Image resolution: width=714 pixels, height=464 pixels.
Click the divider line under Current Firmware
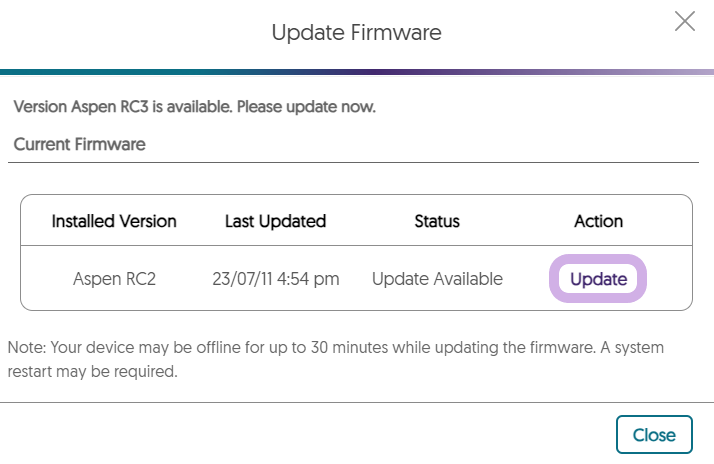(356, 162)
